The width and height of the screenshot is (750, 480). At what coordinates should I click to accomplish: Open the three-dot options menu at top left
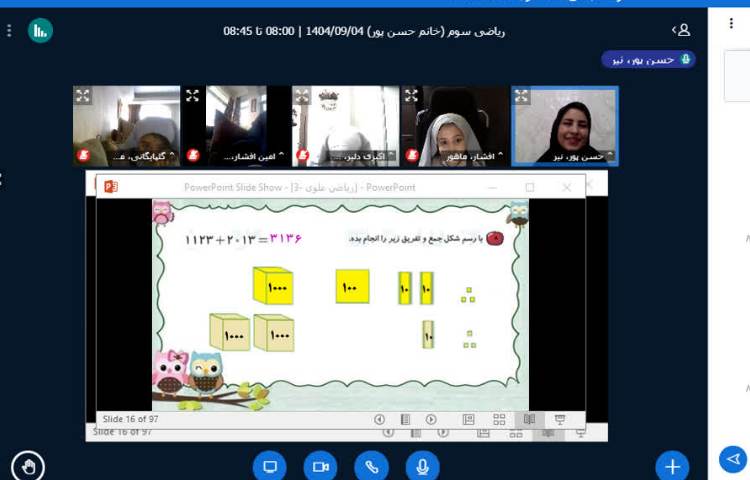[10, 31]
